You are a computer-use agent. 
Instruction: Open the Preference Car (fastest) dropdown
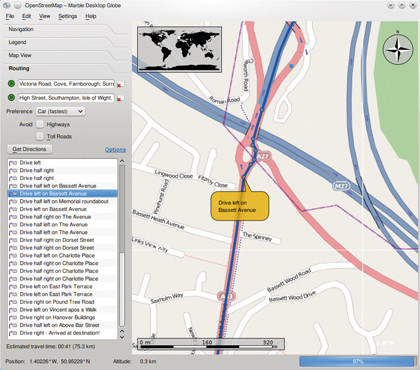(60, 111)
